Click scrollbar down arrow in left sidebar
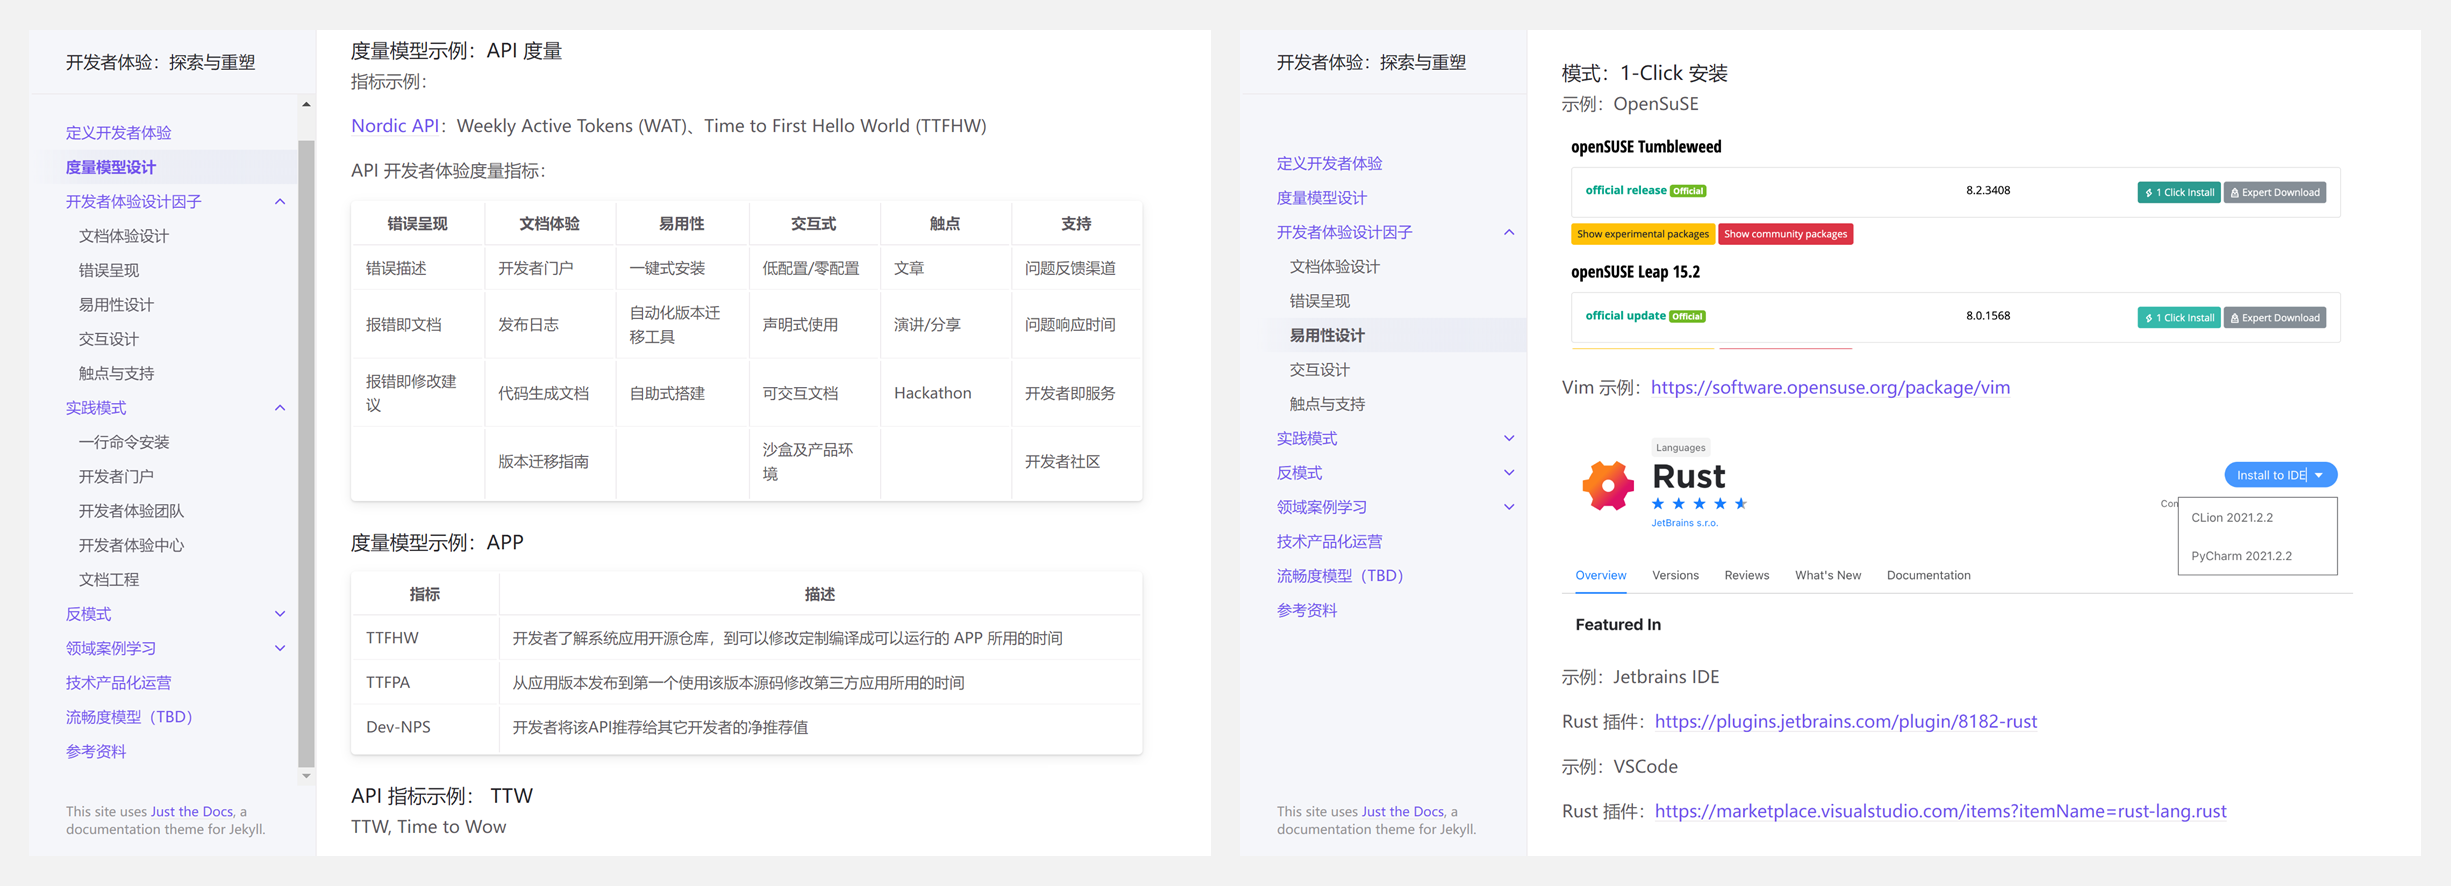2451x886 pixels. (306, 776)
